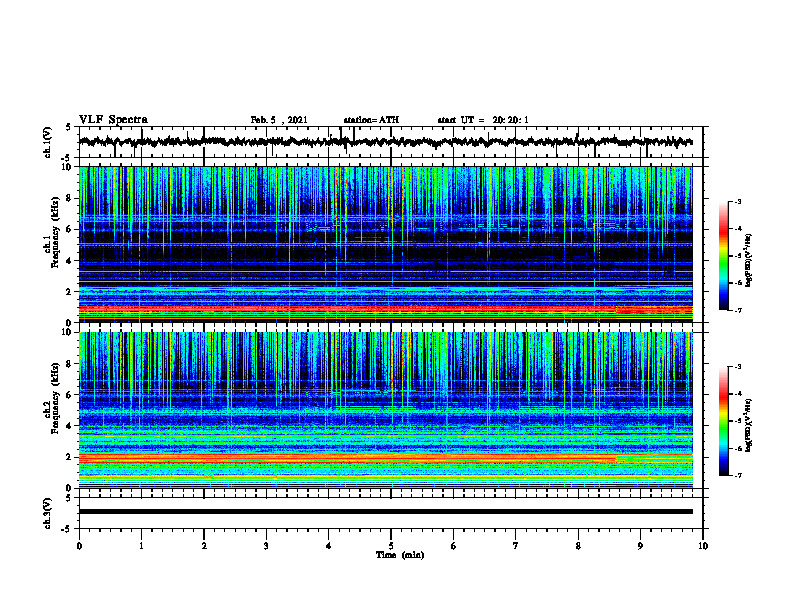Click the "-3" label on the upper colorbar
Viewport: 792px width, 612px height.
coord(738,202)
